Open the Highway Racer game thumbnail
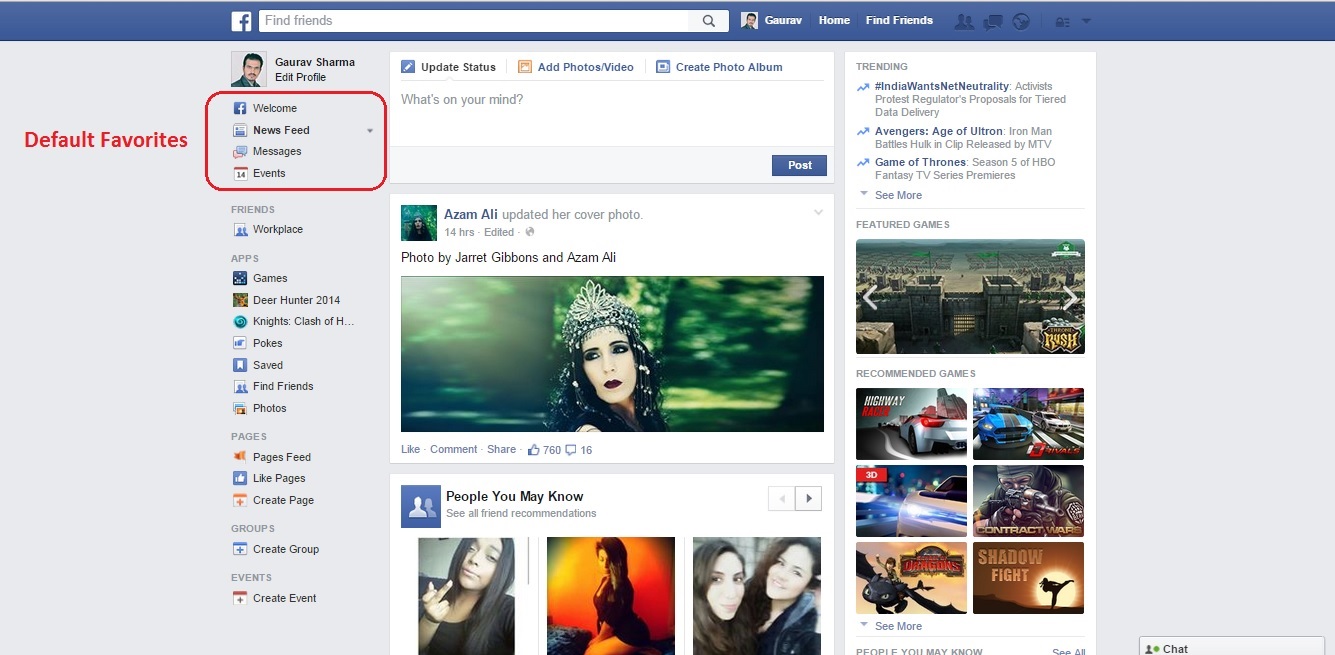 [911, 424]
